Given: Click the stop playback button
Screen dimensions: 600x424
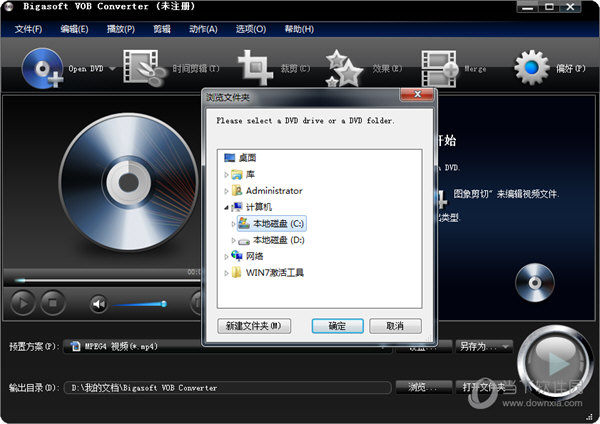Looking at the screenshot, I should (53, 303).
